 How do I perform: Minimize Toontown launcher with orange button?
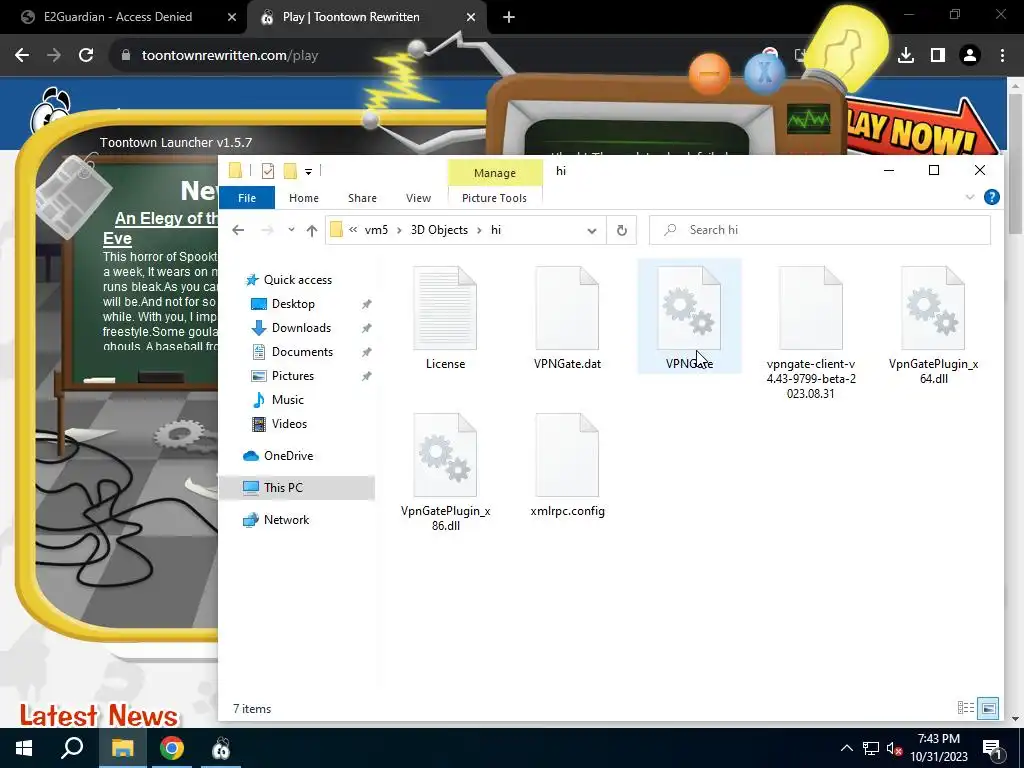709,74
